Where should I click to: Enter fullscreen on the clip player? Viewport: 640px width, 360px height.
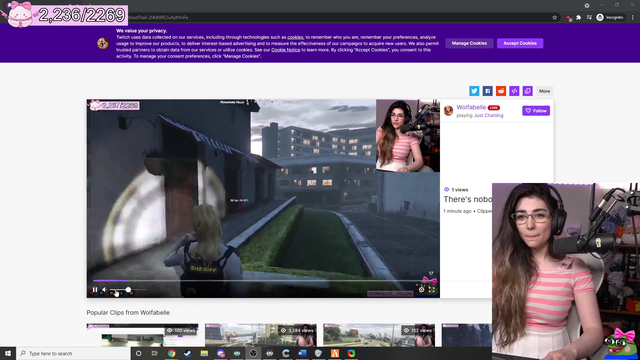431,290
